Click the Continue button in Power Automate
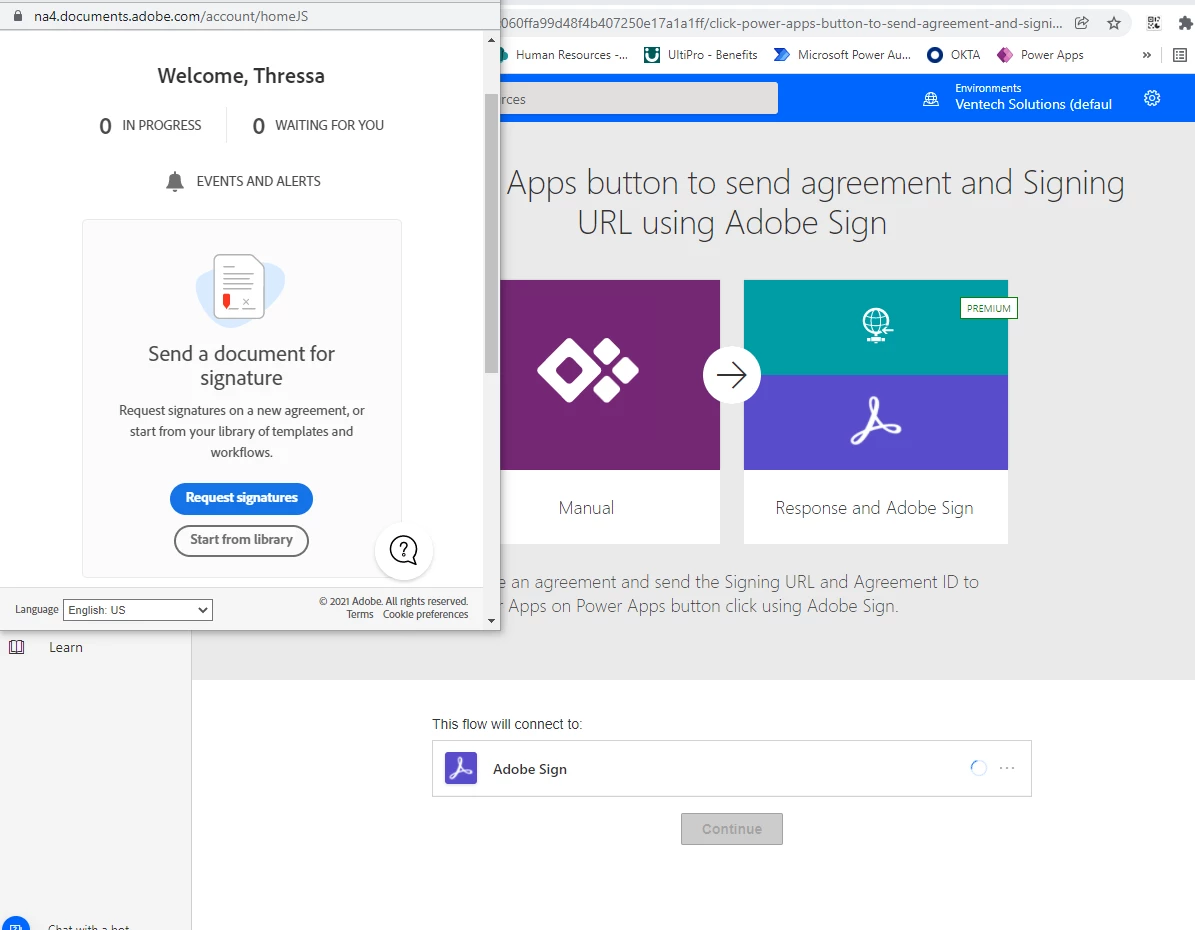This screenshot has width=1195, height=930. [732, 829]
